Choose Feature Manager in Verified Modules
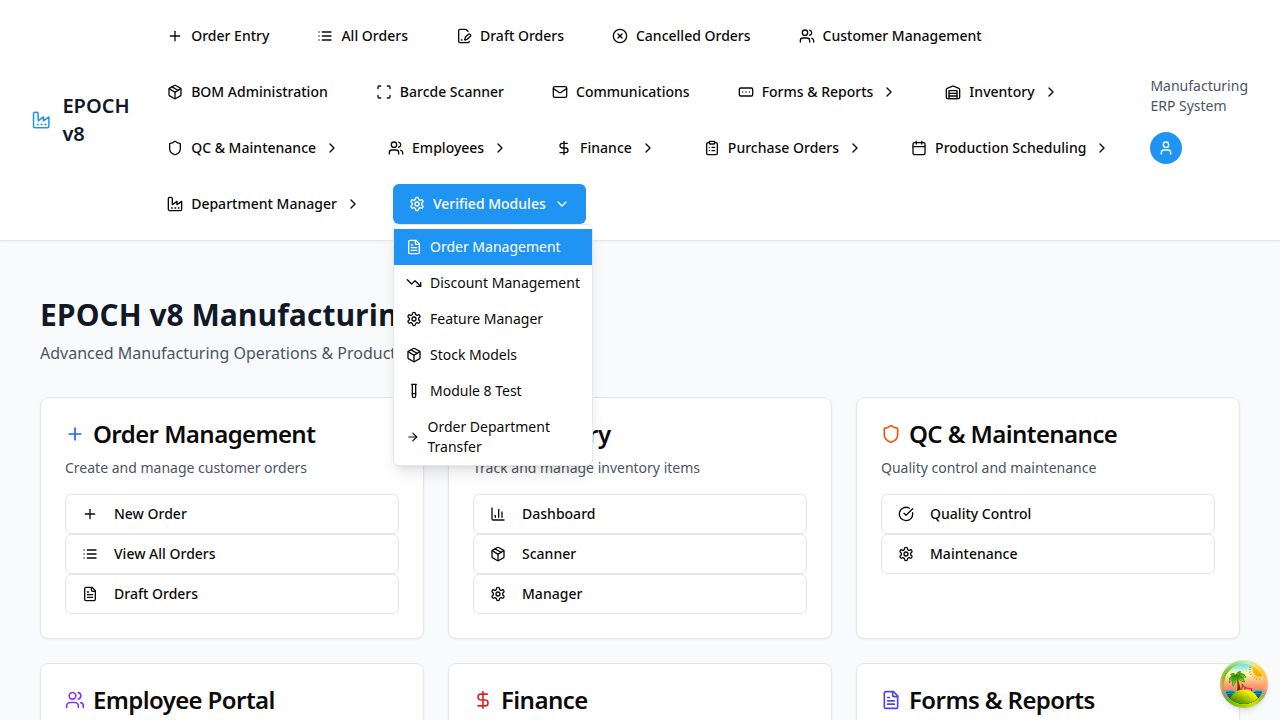 [x=486, y=319]
